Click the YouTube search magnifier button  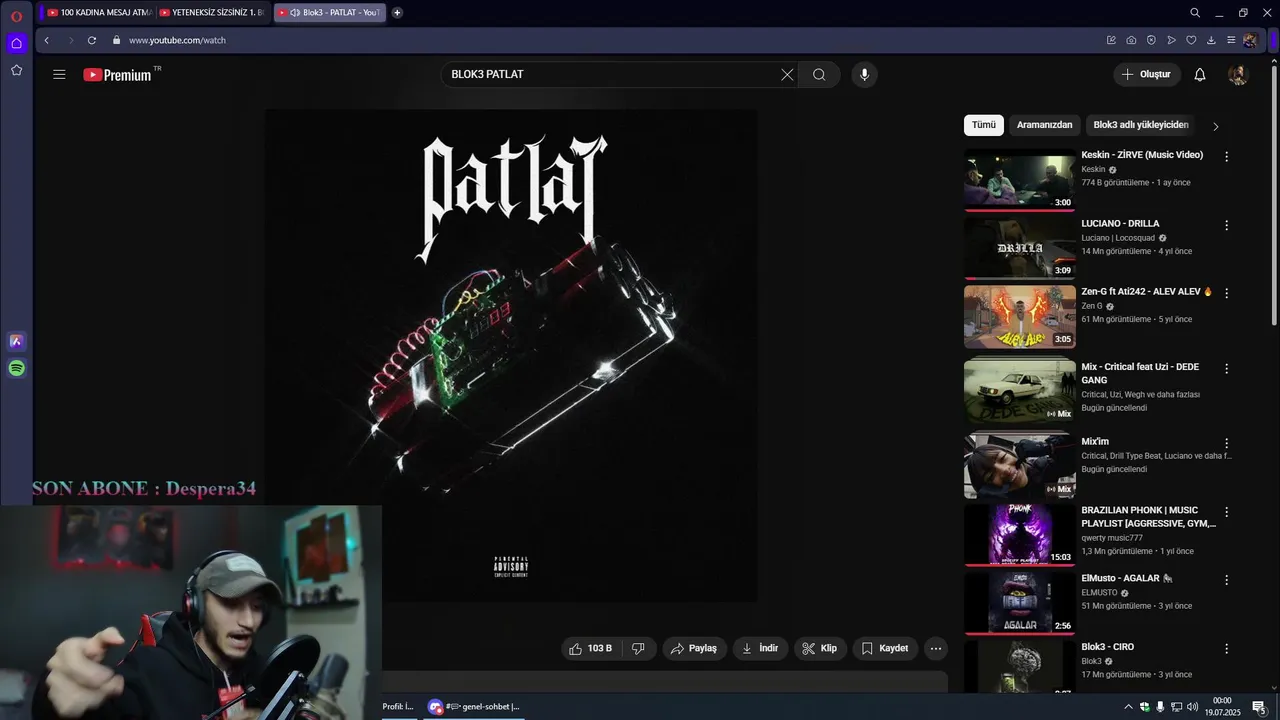point(819,74)
